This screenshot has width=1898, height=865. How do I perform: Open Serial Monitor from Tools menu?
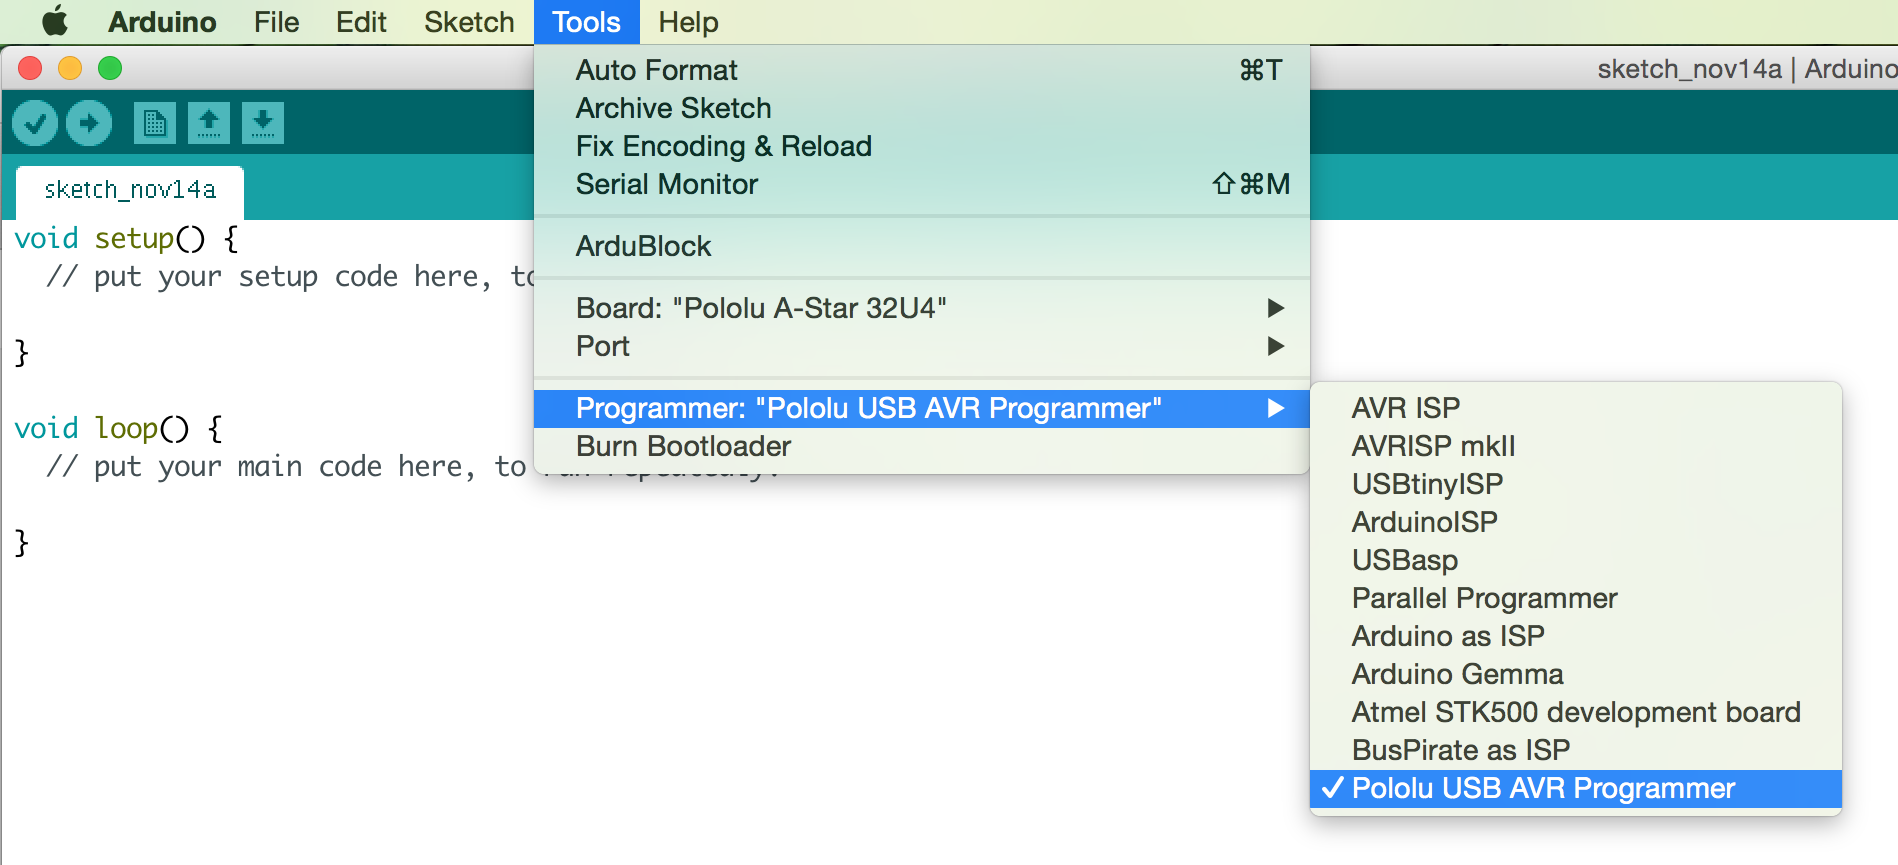point(922,184)
